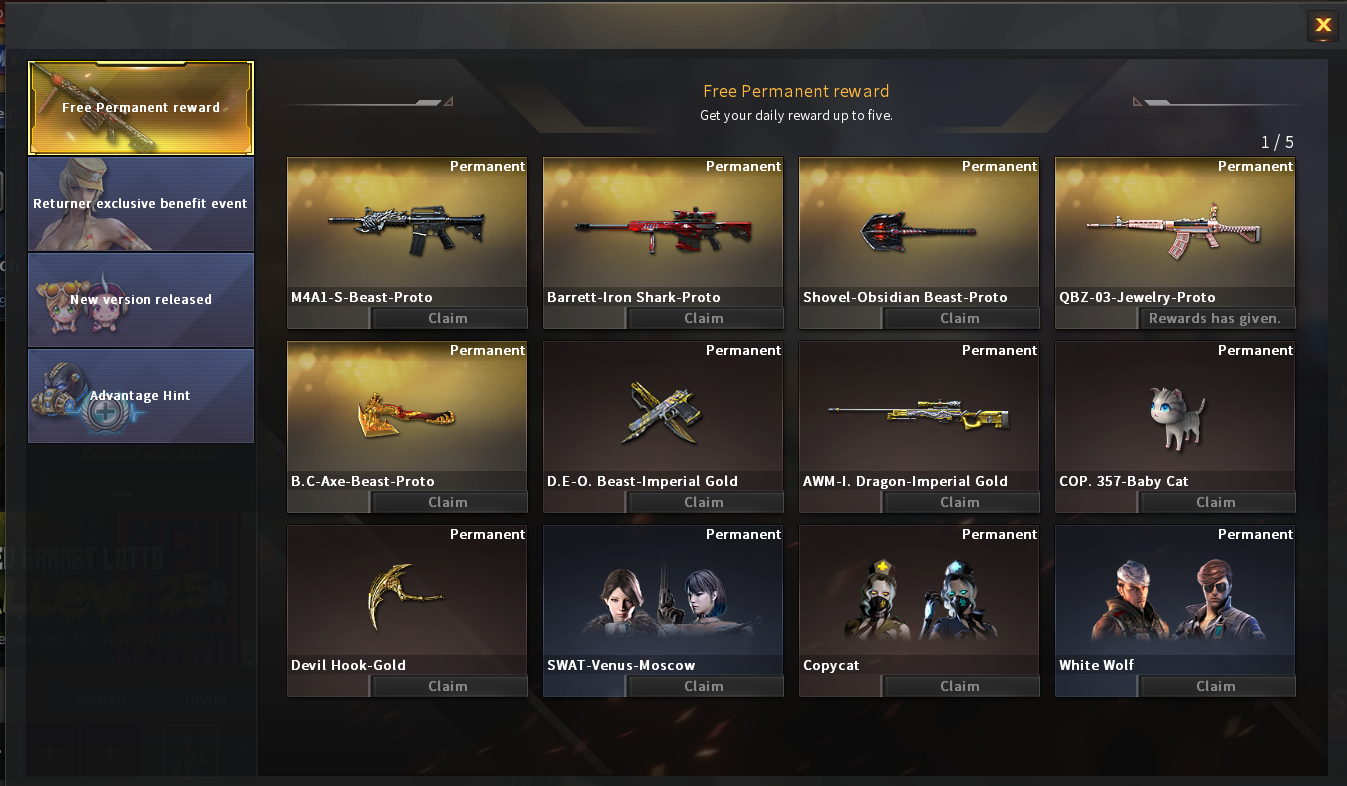Open the New version released tab
Screen dimensions: 1347x786
tap(141, 300)
